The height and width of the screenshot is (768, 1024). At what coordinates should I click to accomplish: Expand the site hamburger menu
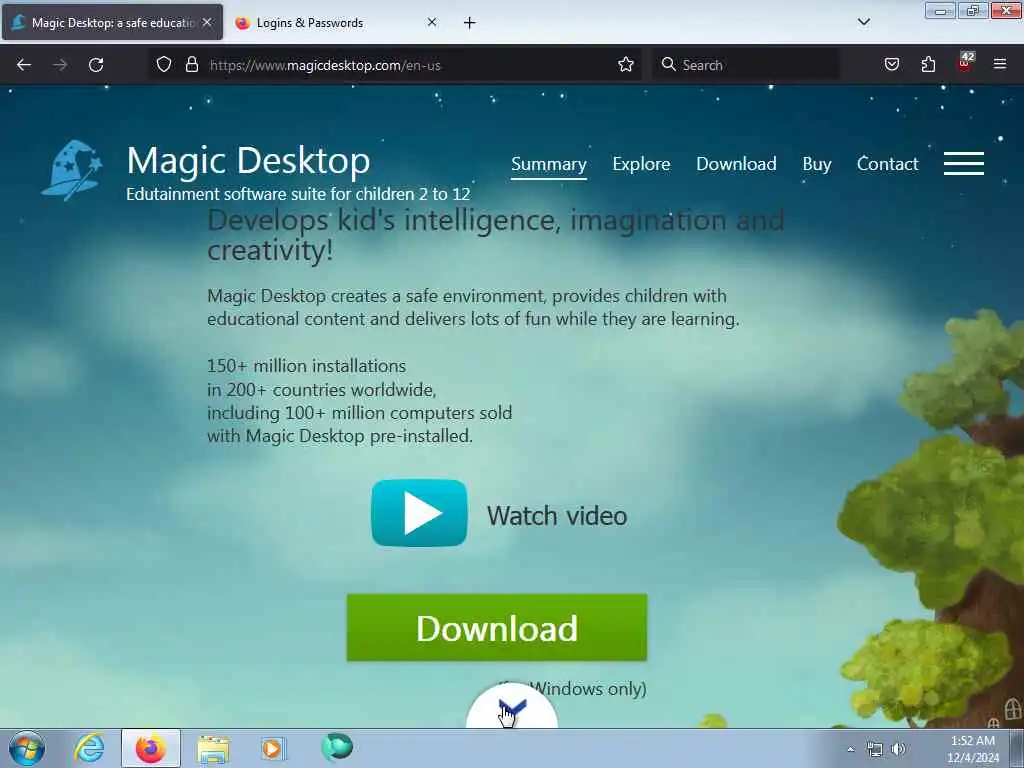pos(964,163)
